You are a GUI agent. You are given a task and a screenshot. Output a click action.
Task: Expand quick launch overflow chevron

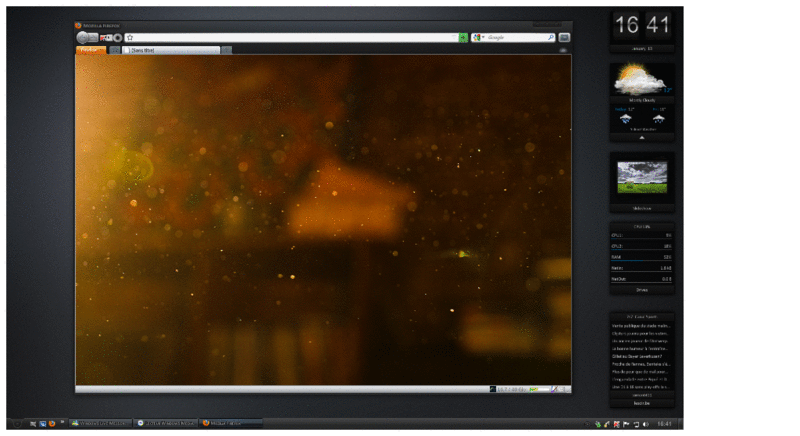62,422
